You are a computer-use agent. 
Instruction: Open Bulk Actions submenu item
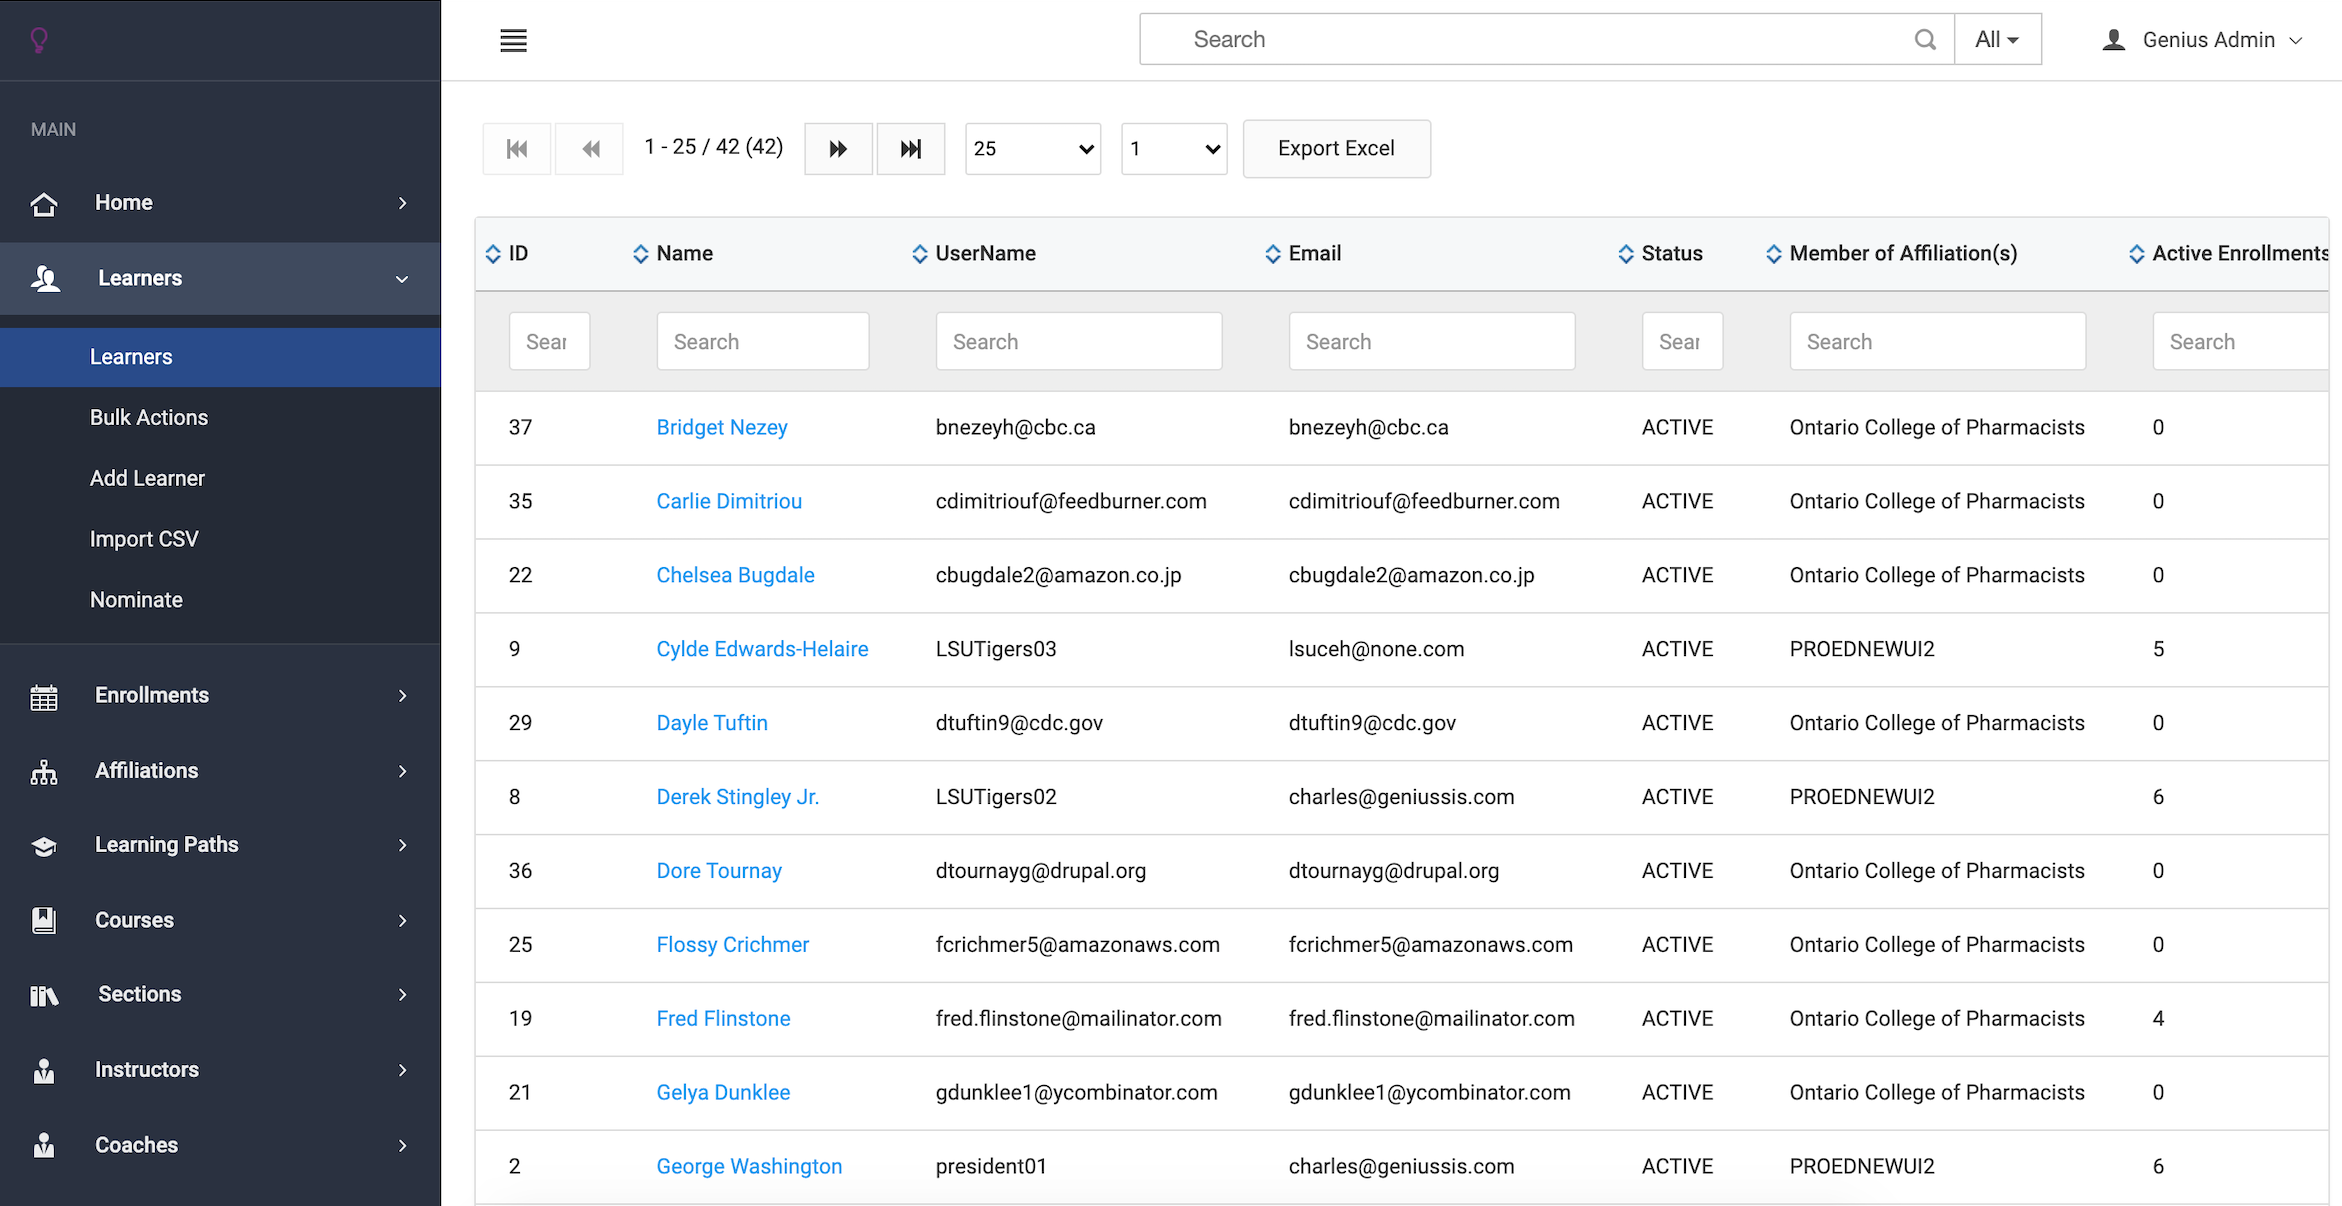pyautogui.click(x=149, y=418)
